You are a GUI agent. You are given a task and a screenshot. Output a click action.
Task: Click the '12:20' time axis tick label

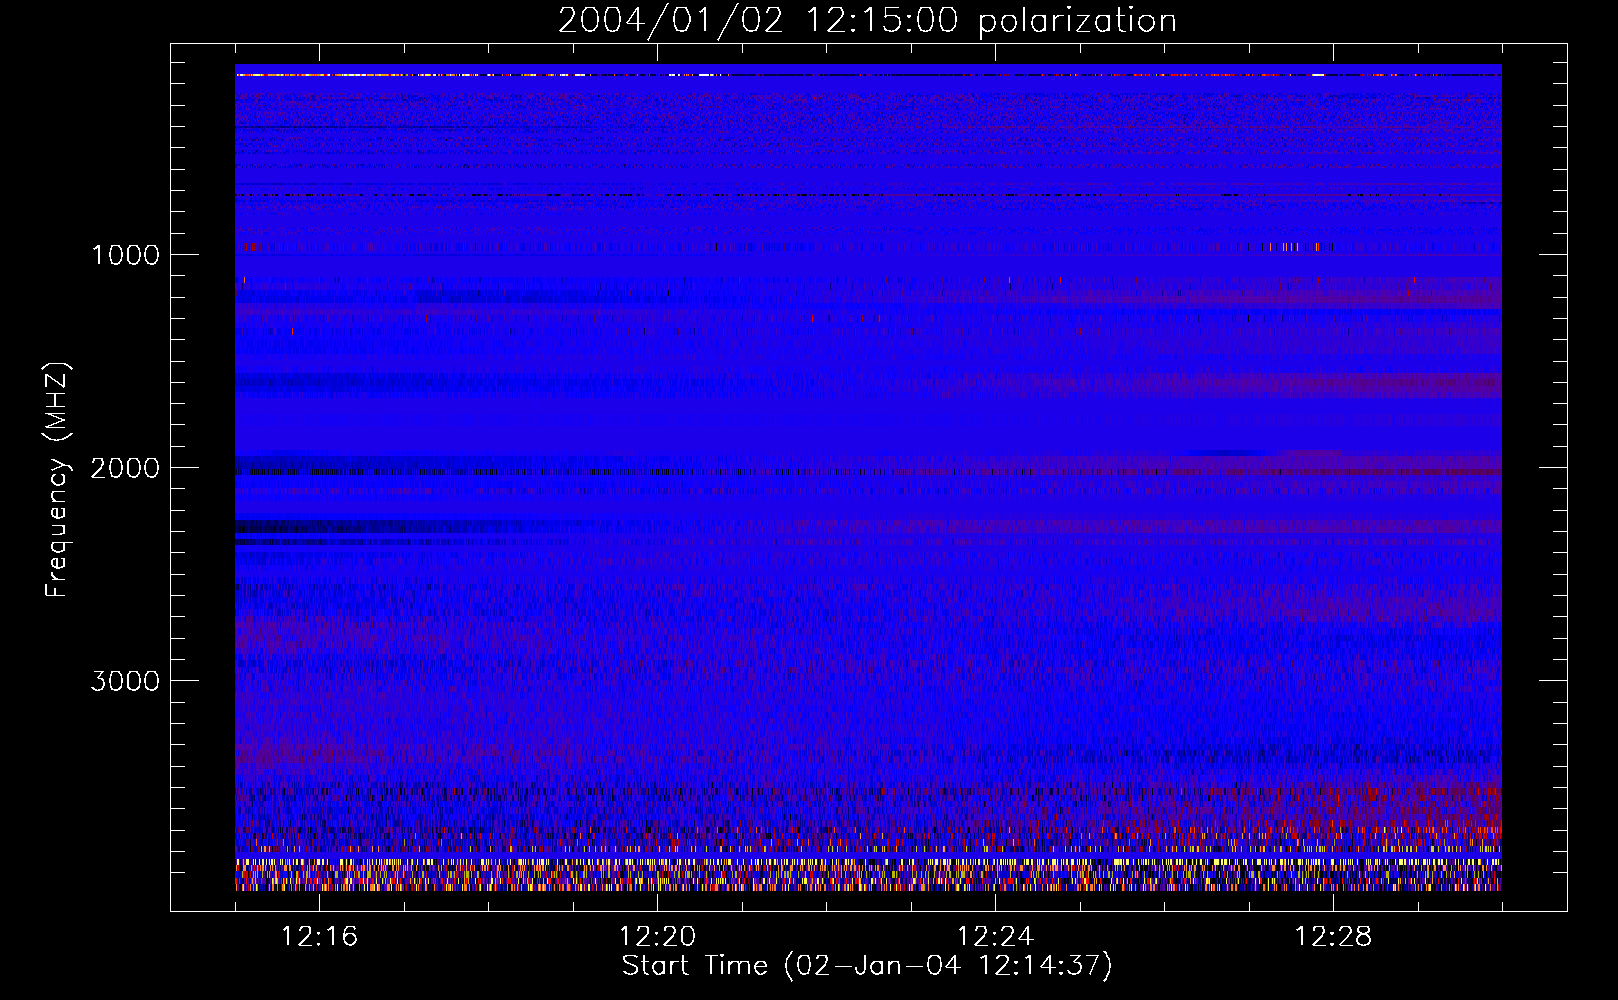pyautogui.click(x=657, y=937)
